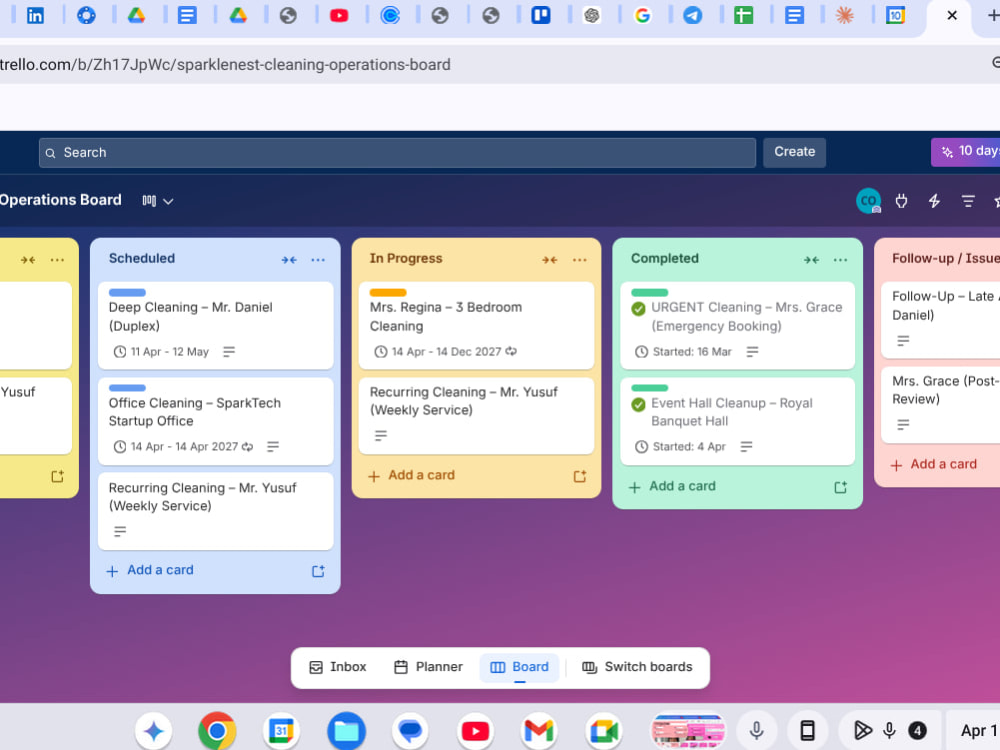
Task: Open the Power-Ups plug icon
Action: 901,201
